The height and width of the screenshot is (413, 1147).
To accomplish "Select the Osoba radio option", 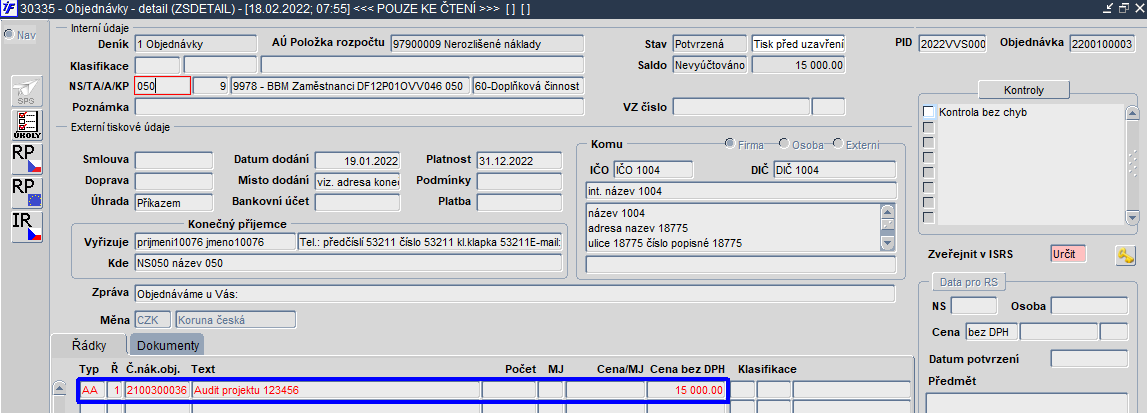I will point(783,144).
